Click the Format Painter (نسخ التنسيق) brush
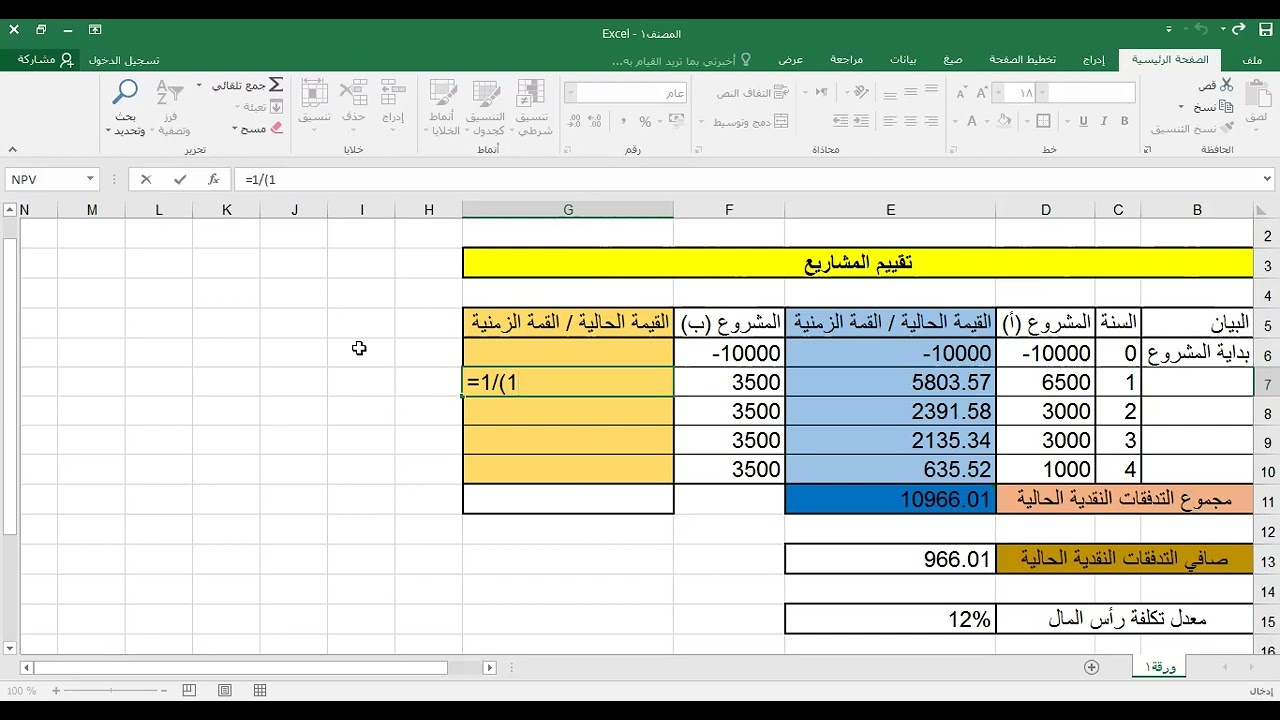 [x=1226, y=129]
